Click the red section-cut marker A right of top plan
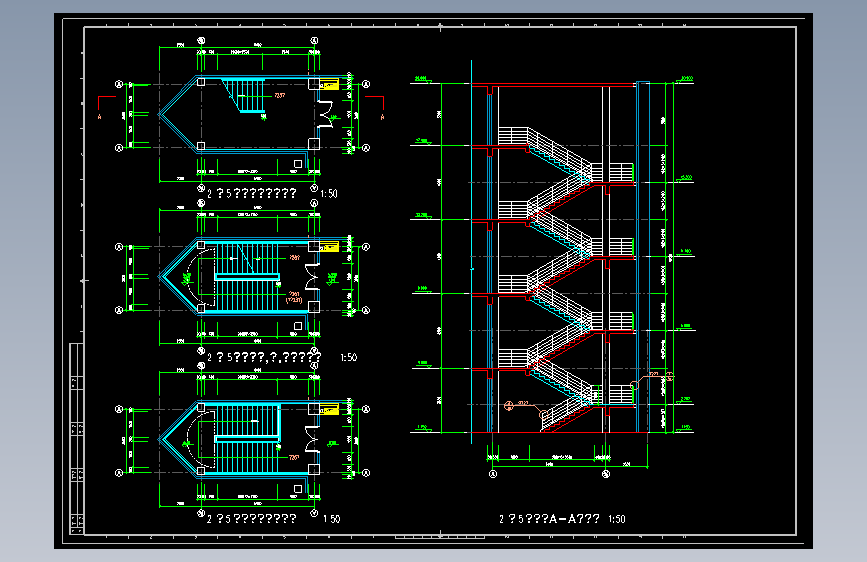867x562 pixels. coord(376,107)
